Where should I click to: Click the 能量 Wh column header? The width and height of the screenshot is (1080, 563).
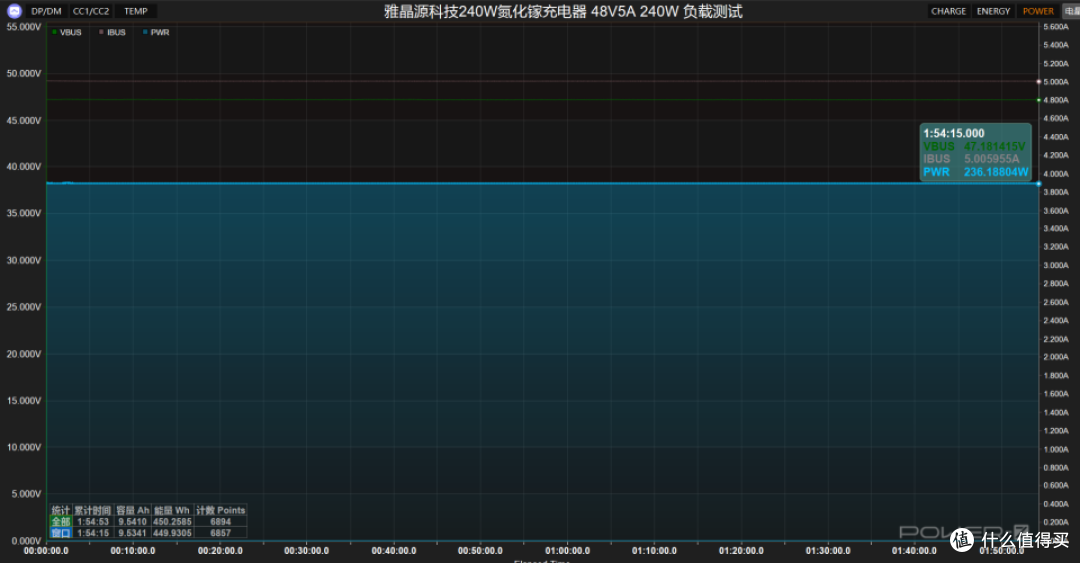tap(172, 511)
